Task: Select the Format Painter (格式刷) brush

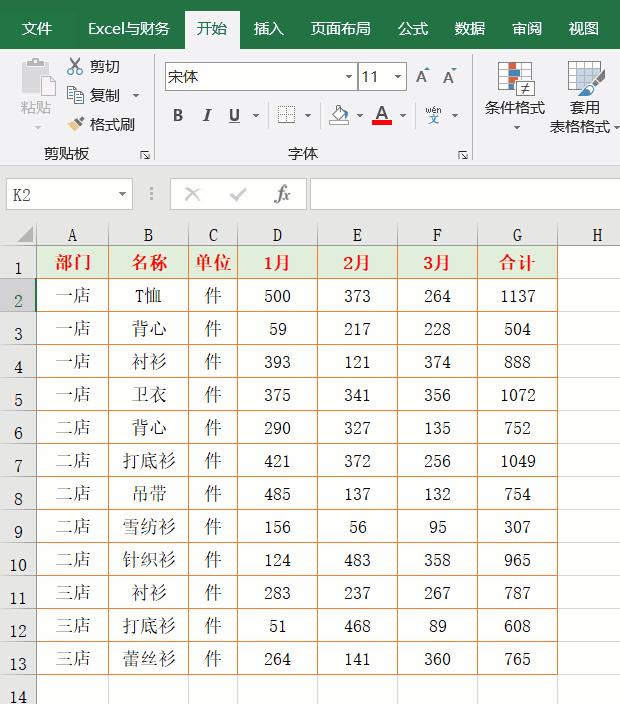Action: click(75, 124)
